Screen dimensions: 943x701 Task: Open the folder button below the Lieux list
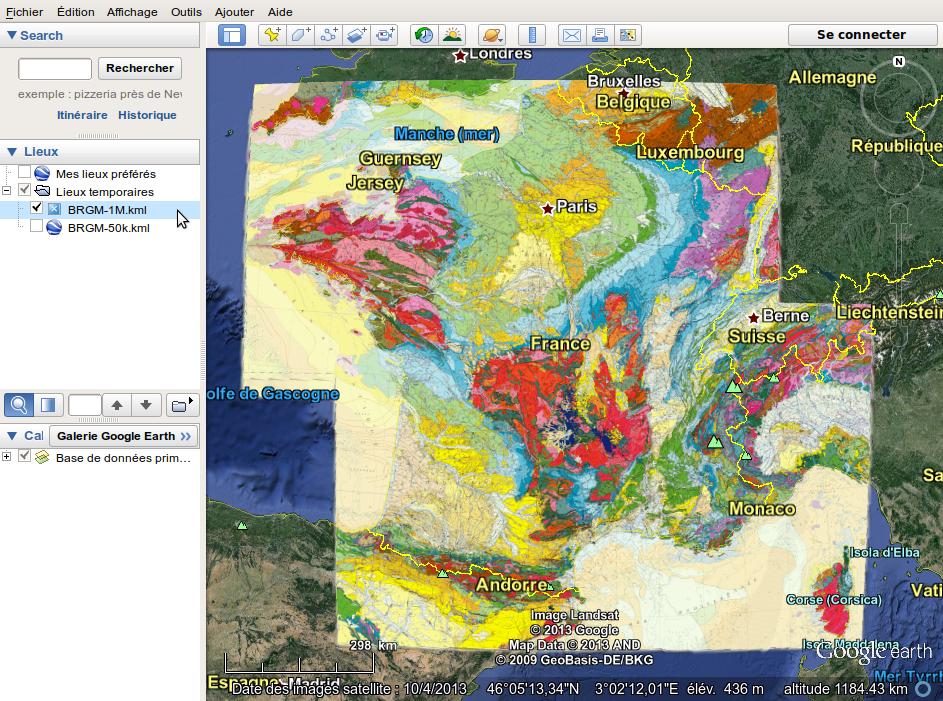pos(182,405)
